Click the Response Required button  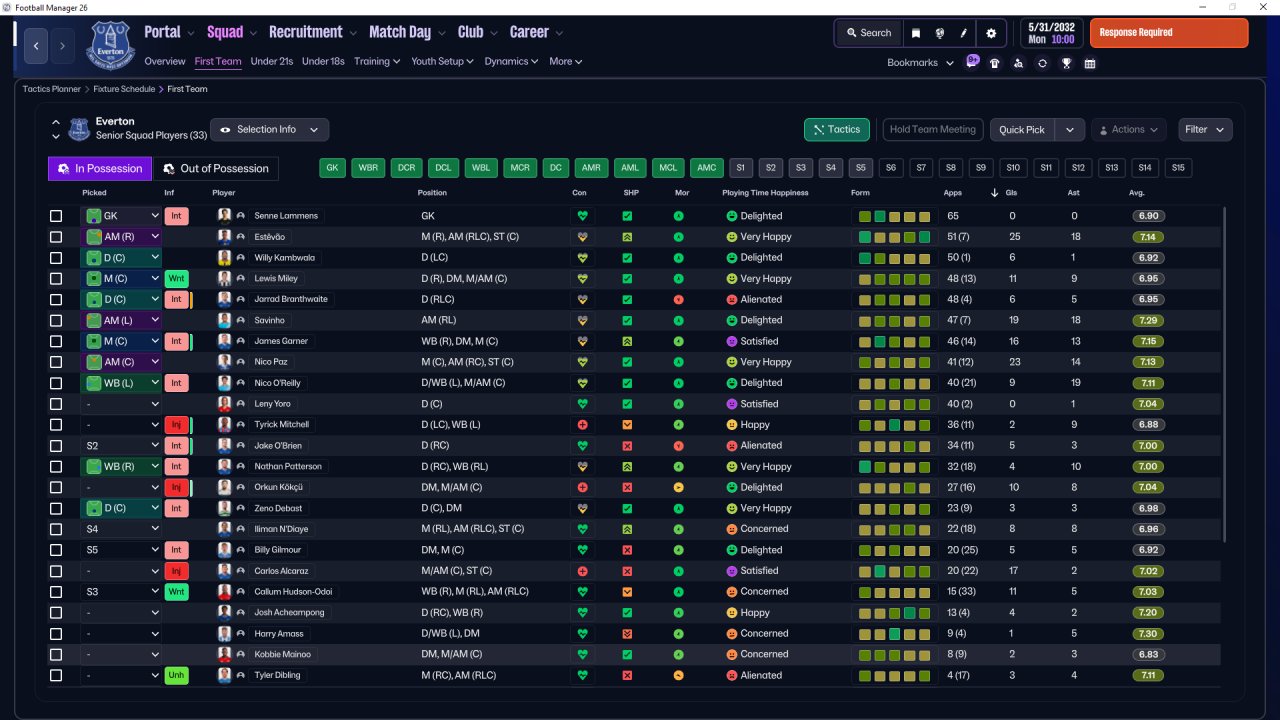tap(1168, 33)
